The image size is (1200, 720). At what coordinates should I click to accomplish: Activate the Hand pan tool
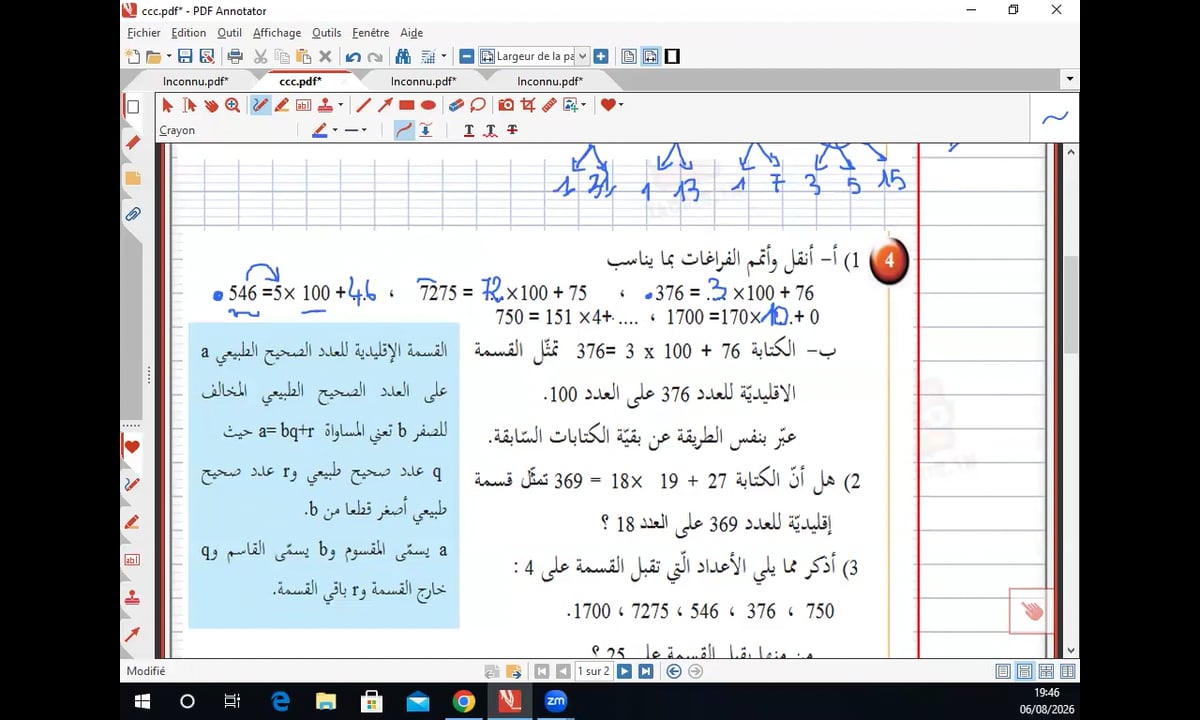(211, 105)
